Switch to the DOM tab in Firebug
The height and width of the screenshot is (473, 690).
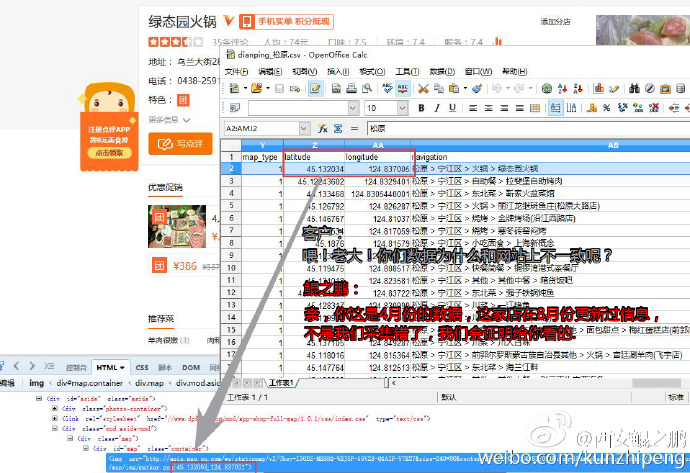click(x=191, y=367)
